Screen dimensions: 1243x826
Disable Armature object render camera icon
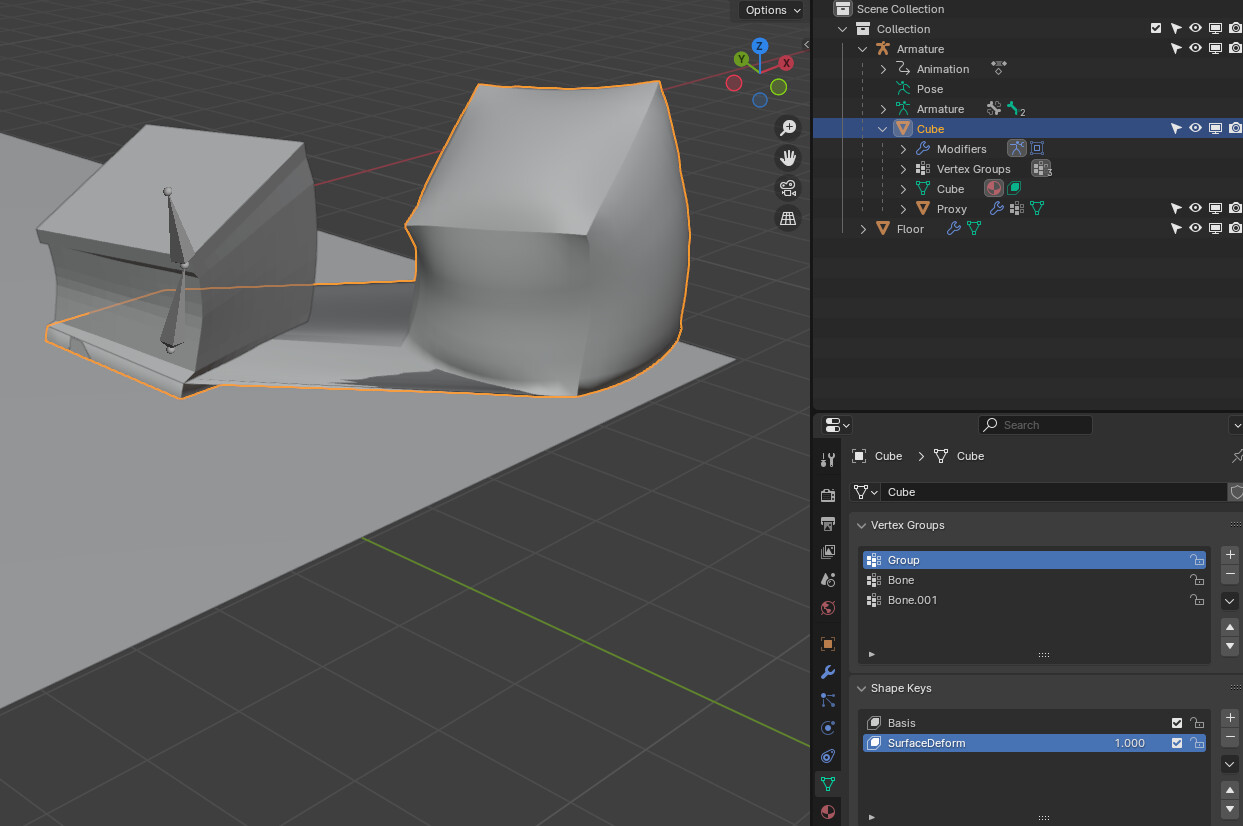pos(1235,48)
